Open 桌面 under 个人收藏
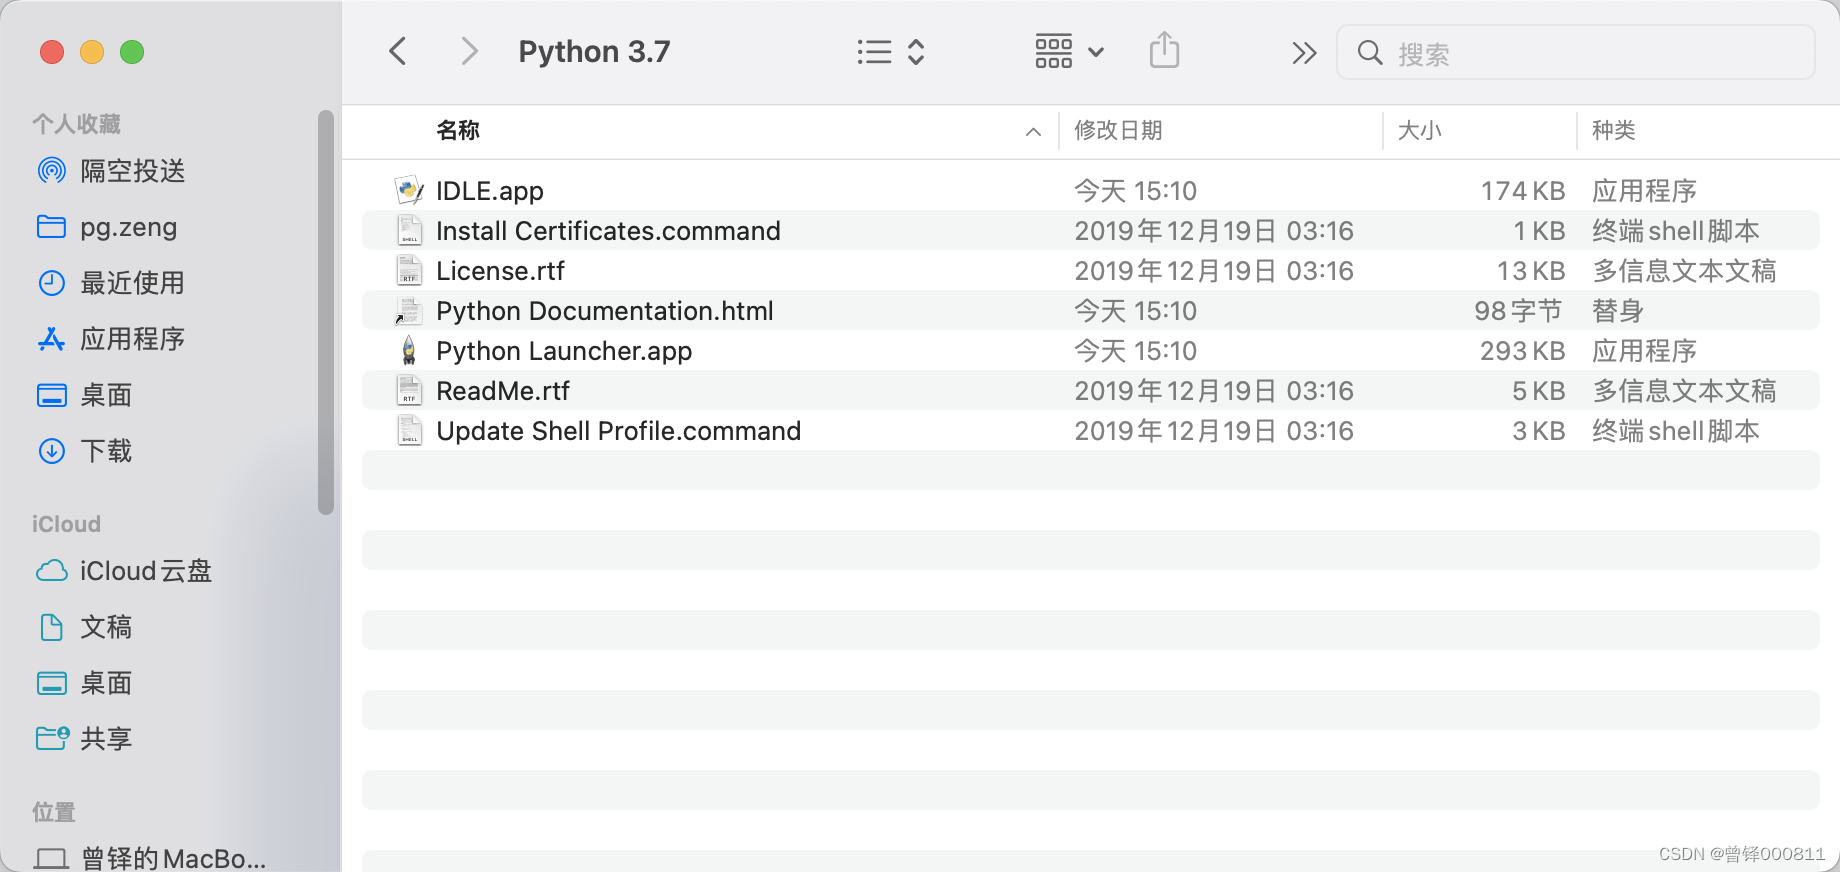1840x872 pixels. coord(106,395)
